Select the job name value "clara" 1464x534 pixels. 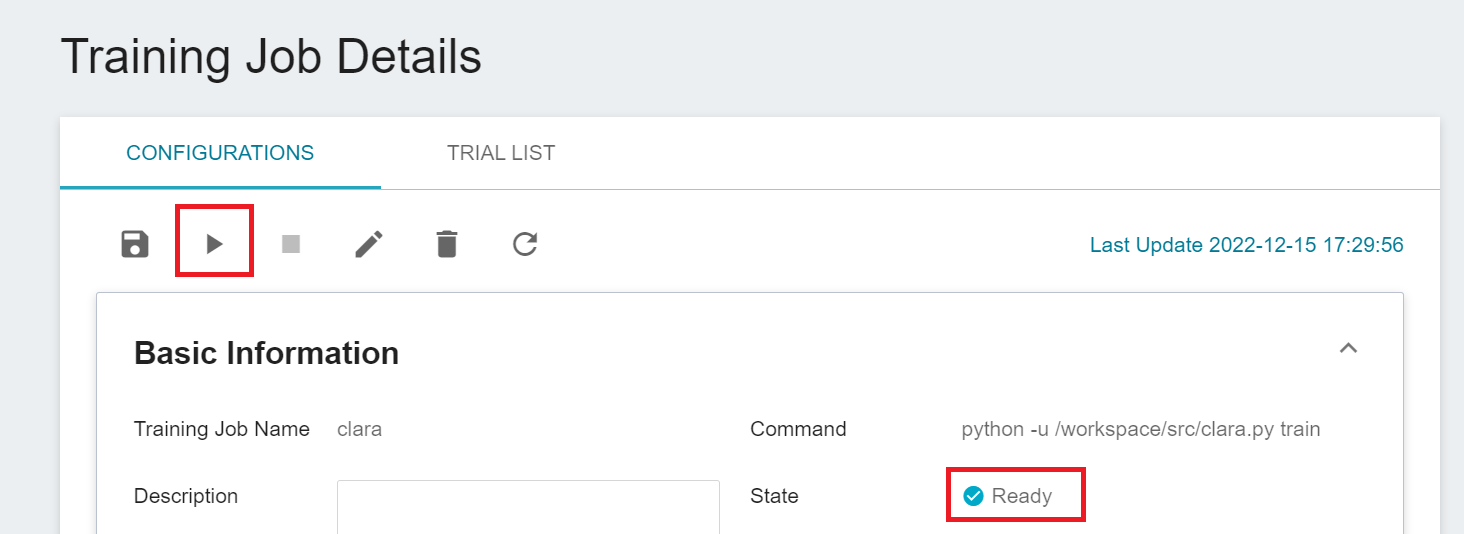tap(360, 430)
